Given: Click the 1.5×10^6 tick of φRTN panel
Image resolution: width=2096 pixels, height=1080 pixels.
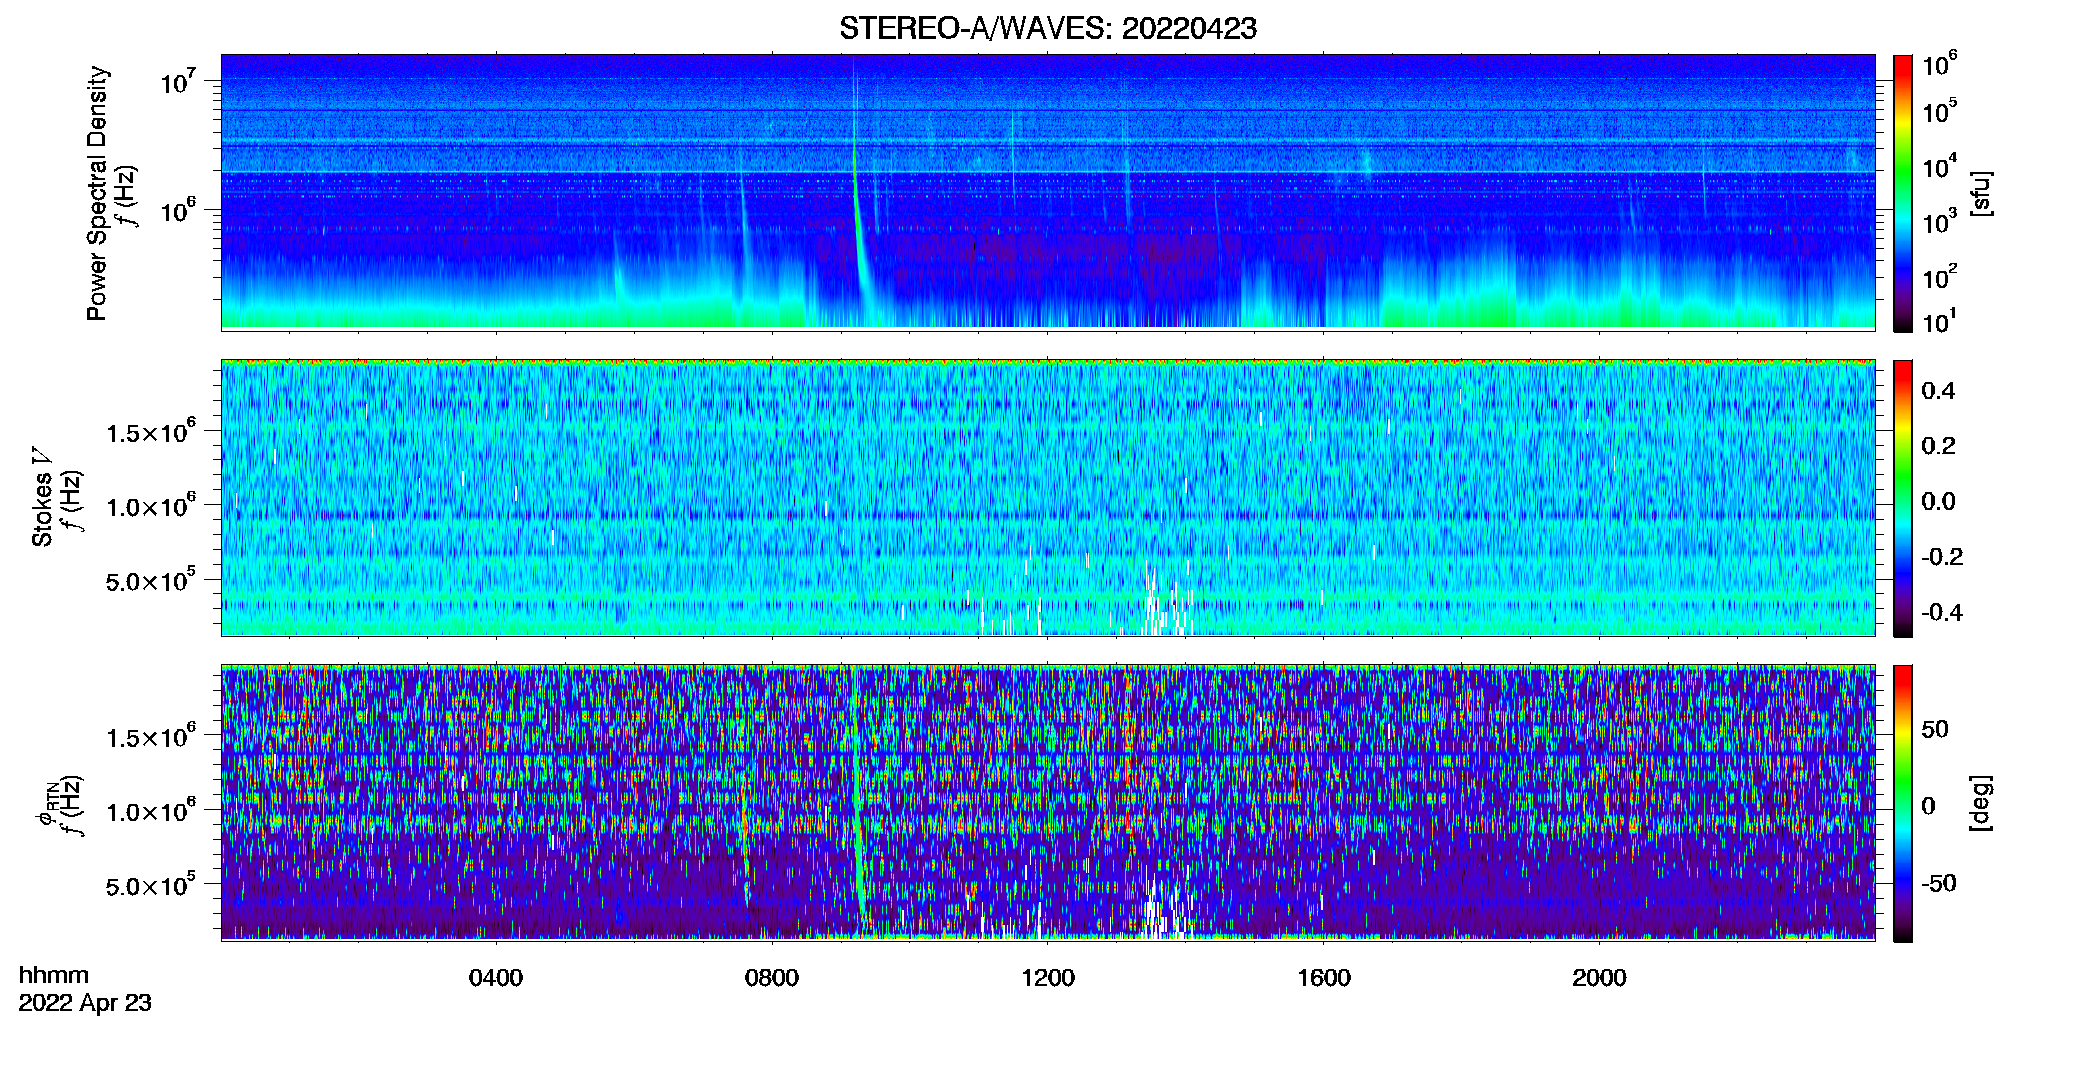Looking at the screenshot, I should click(x=151, y=737).
